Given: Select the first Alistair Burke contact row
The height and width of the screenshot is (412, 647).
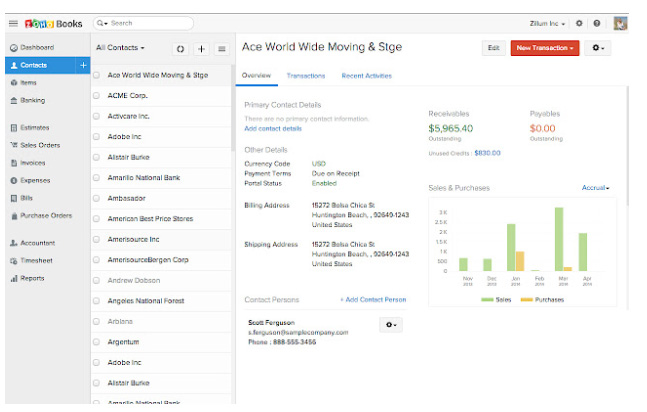Looking at the screenshot, I should [x=161, y=158].
